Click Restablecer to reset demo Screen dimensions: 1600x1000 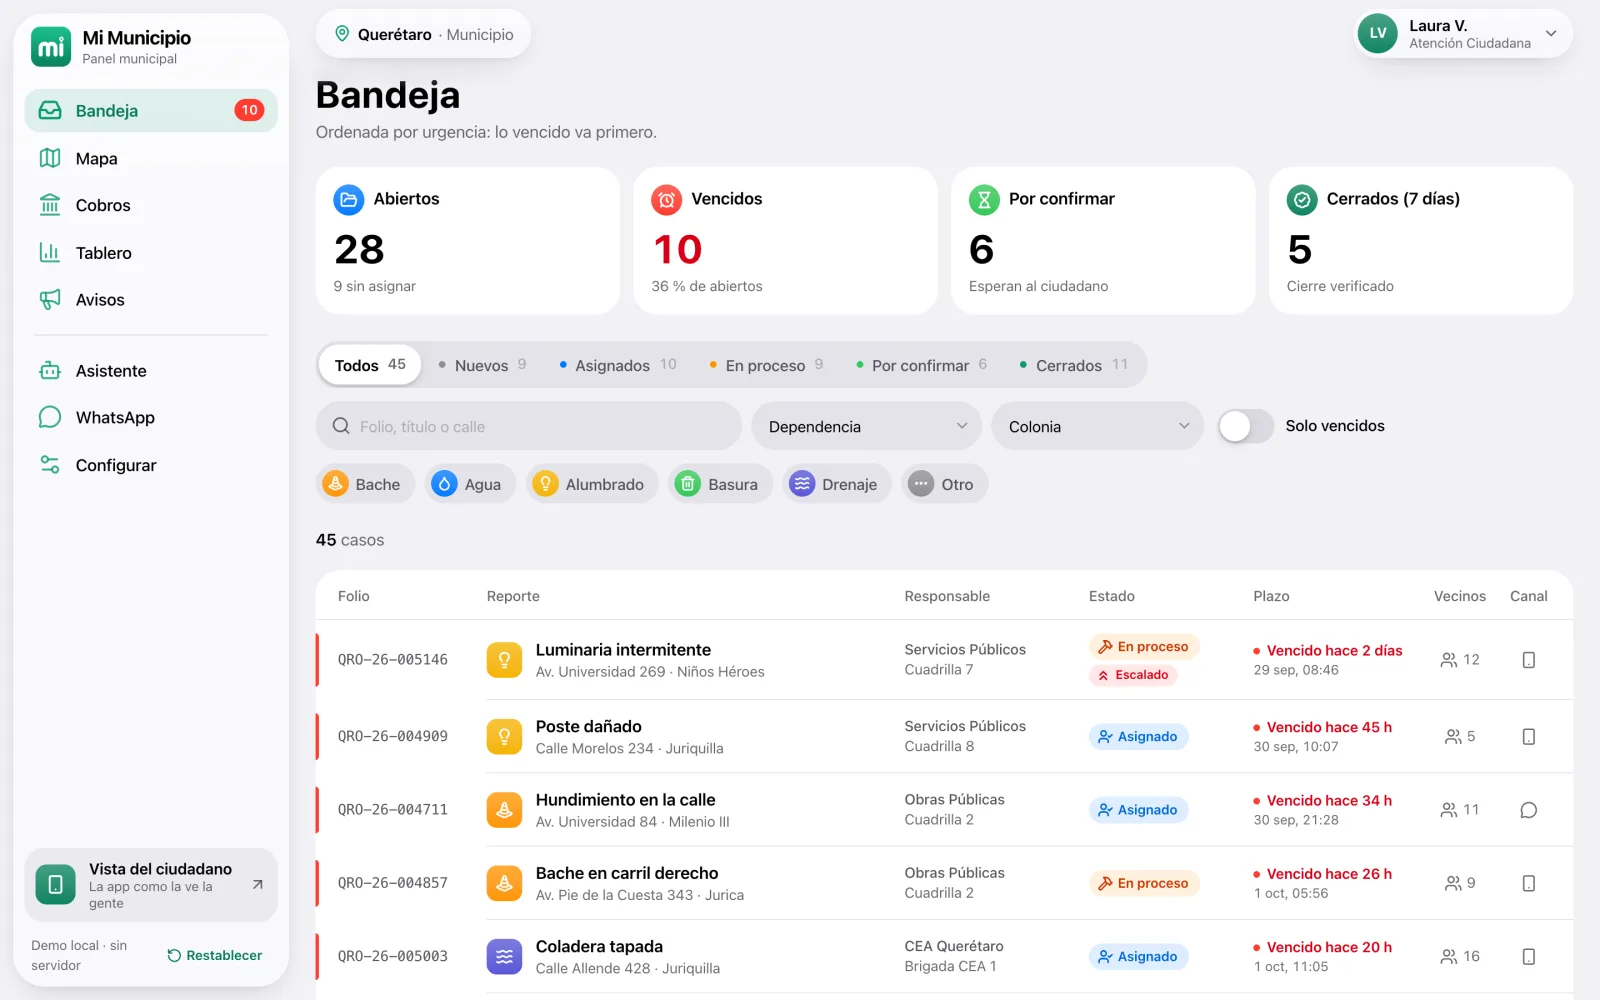pos(214,955)
